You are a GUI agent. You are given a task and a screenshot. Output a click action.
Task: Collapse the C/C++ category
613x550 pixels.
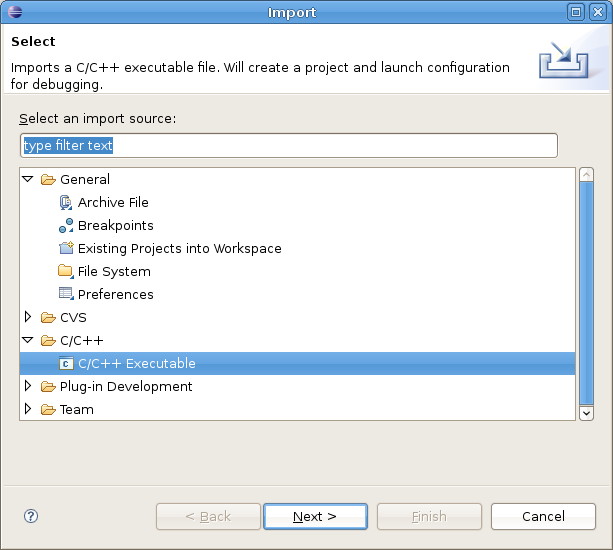28,340
